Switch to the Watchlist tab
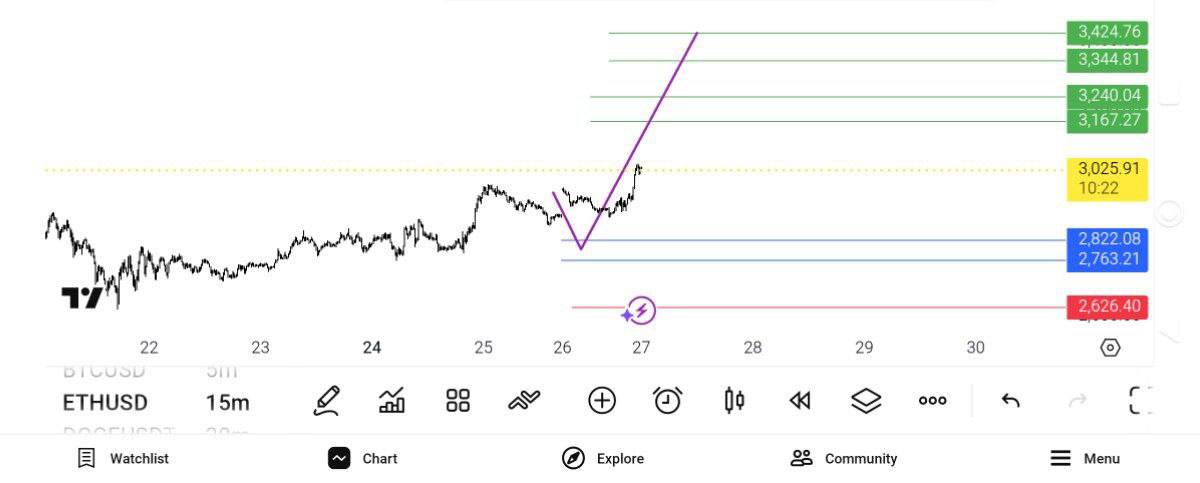The width and height of the screenshot is (1200, 483). click(x=124, y=458)
